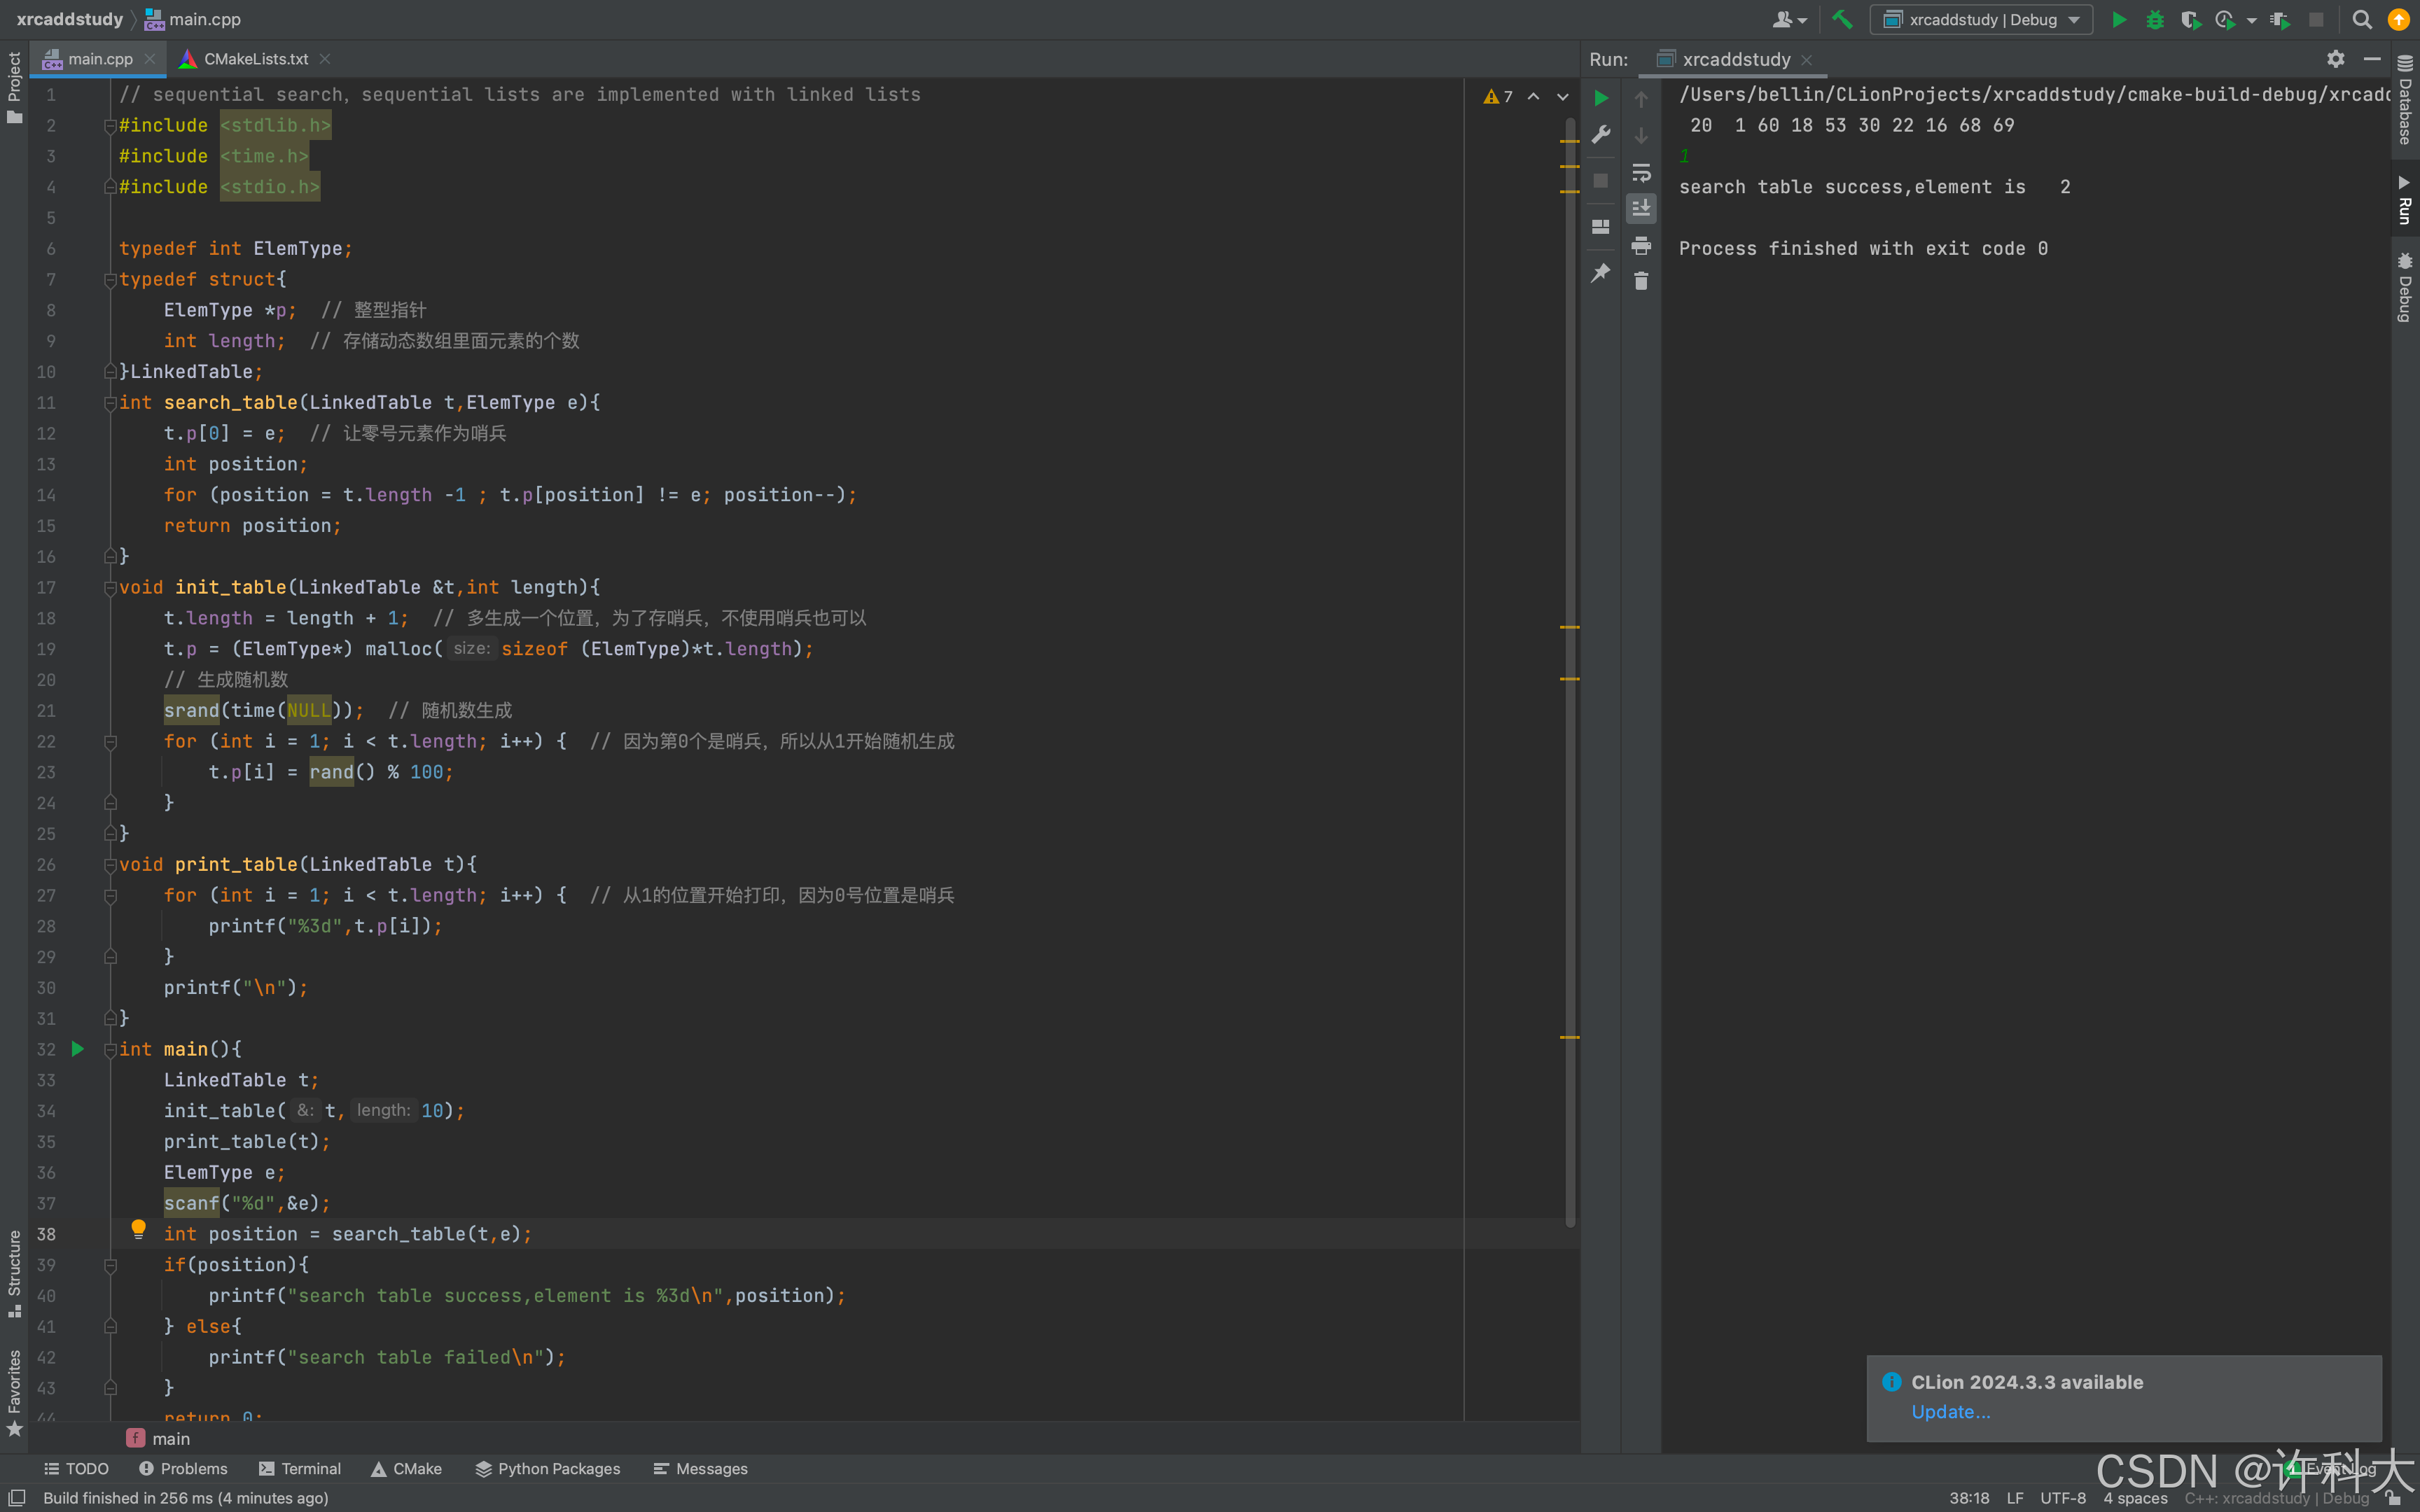Open the Problems tool window
The width and height of the screenshot is (2420, 1512).
[183, 1468]
